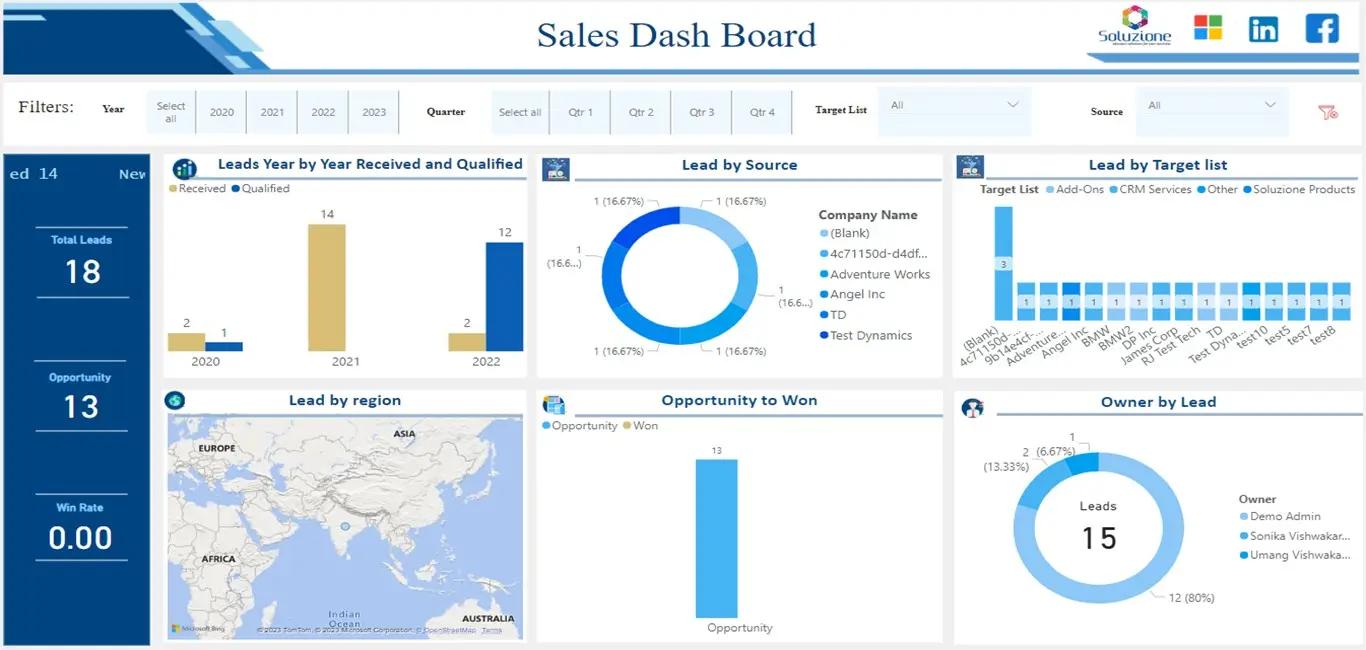Click the Opportunity bar labeled 13
Viewport: 1366px width, 650px height.
(716, 538)
